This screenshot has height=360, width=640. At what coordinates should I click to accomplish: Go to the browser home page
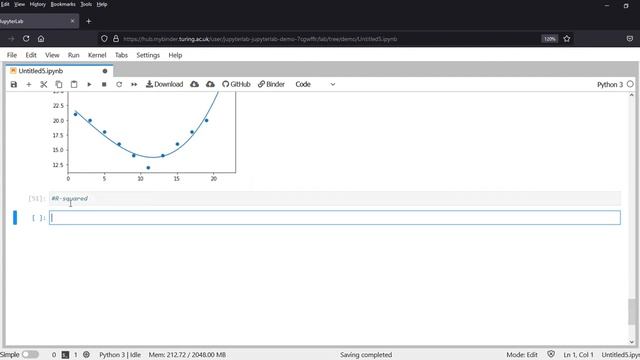pyautogui.click(x=41, y=39)
